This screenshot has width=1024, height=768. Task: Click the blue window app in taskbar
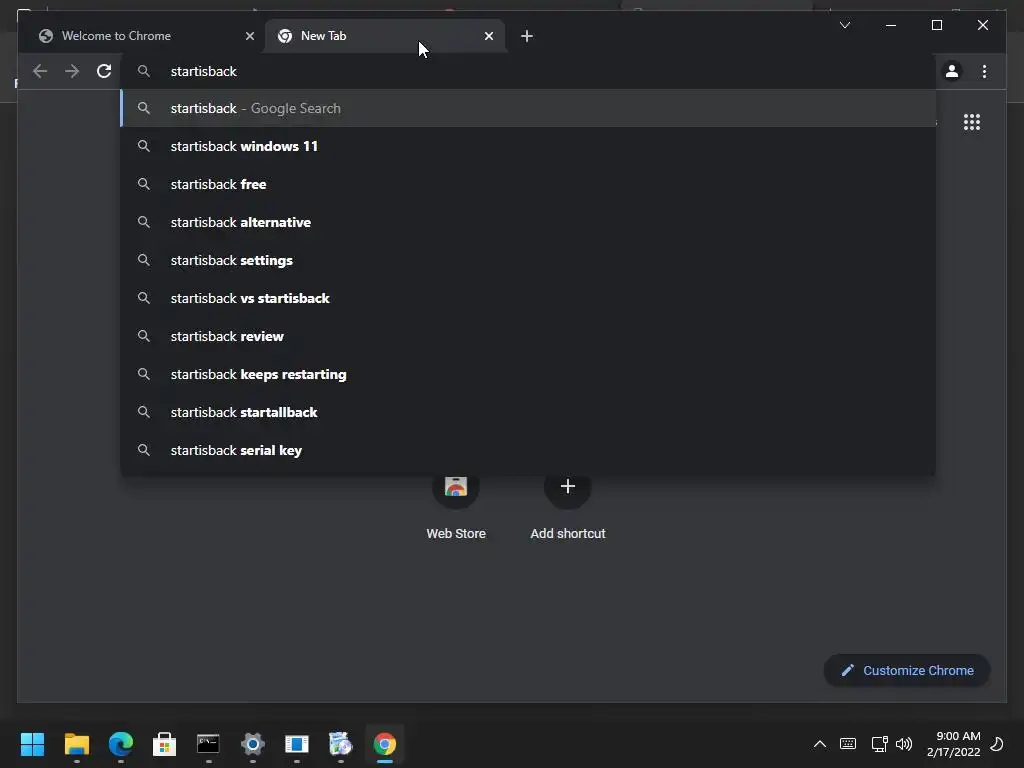pyautogui.click(x=296, y=744)
